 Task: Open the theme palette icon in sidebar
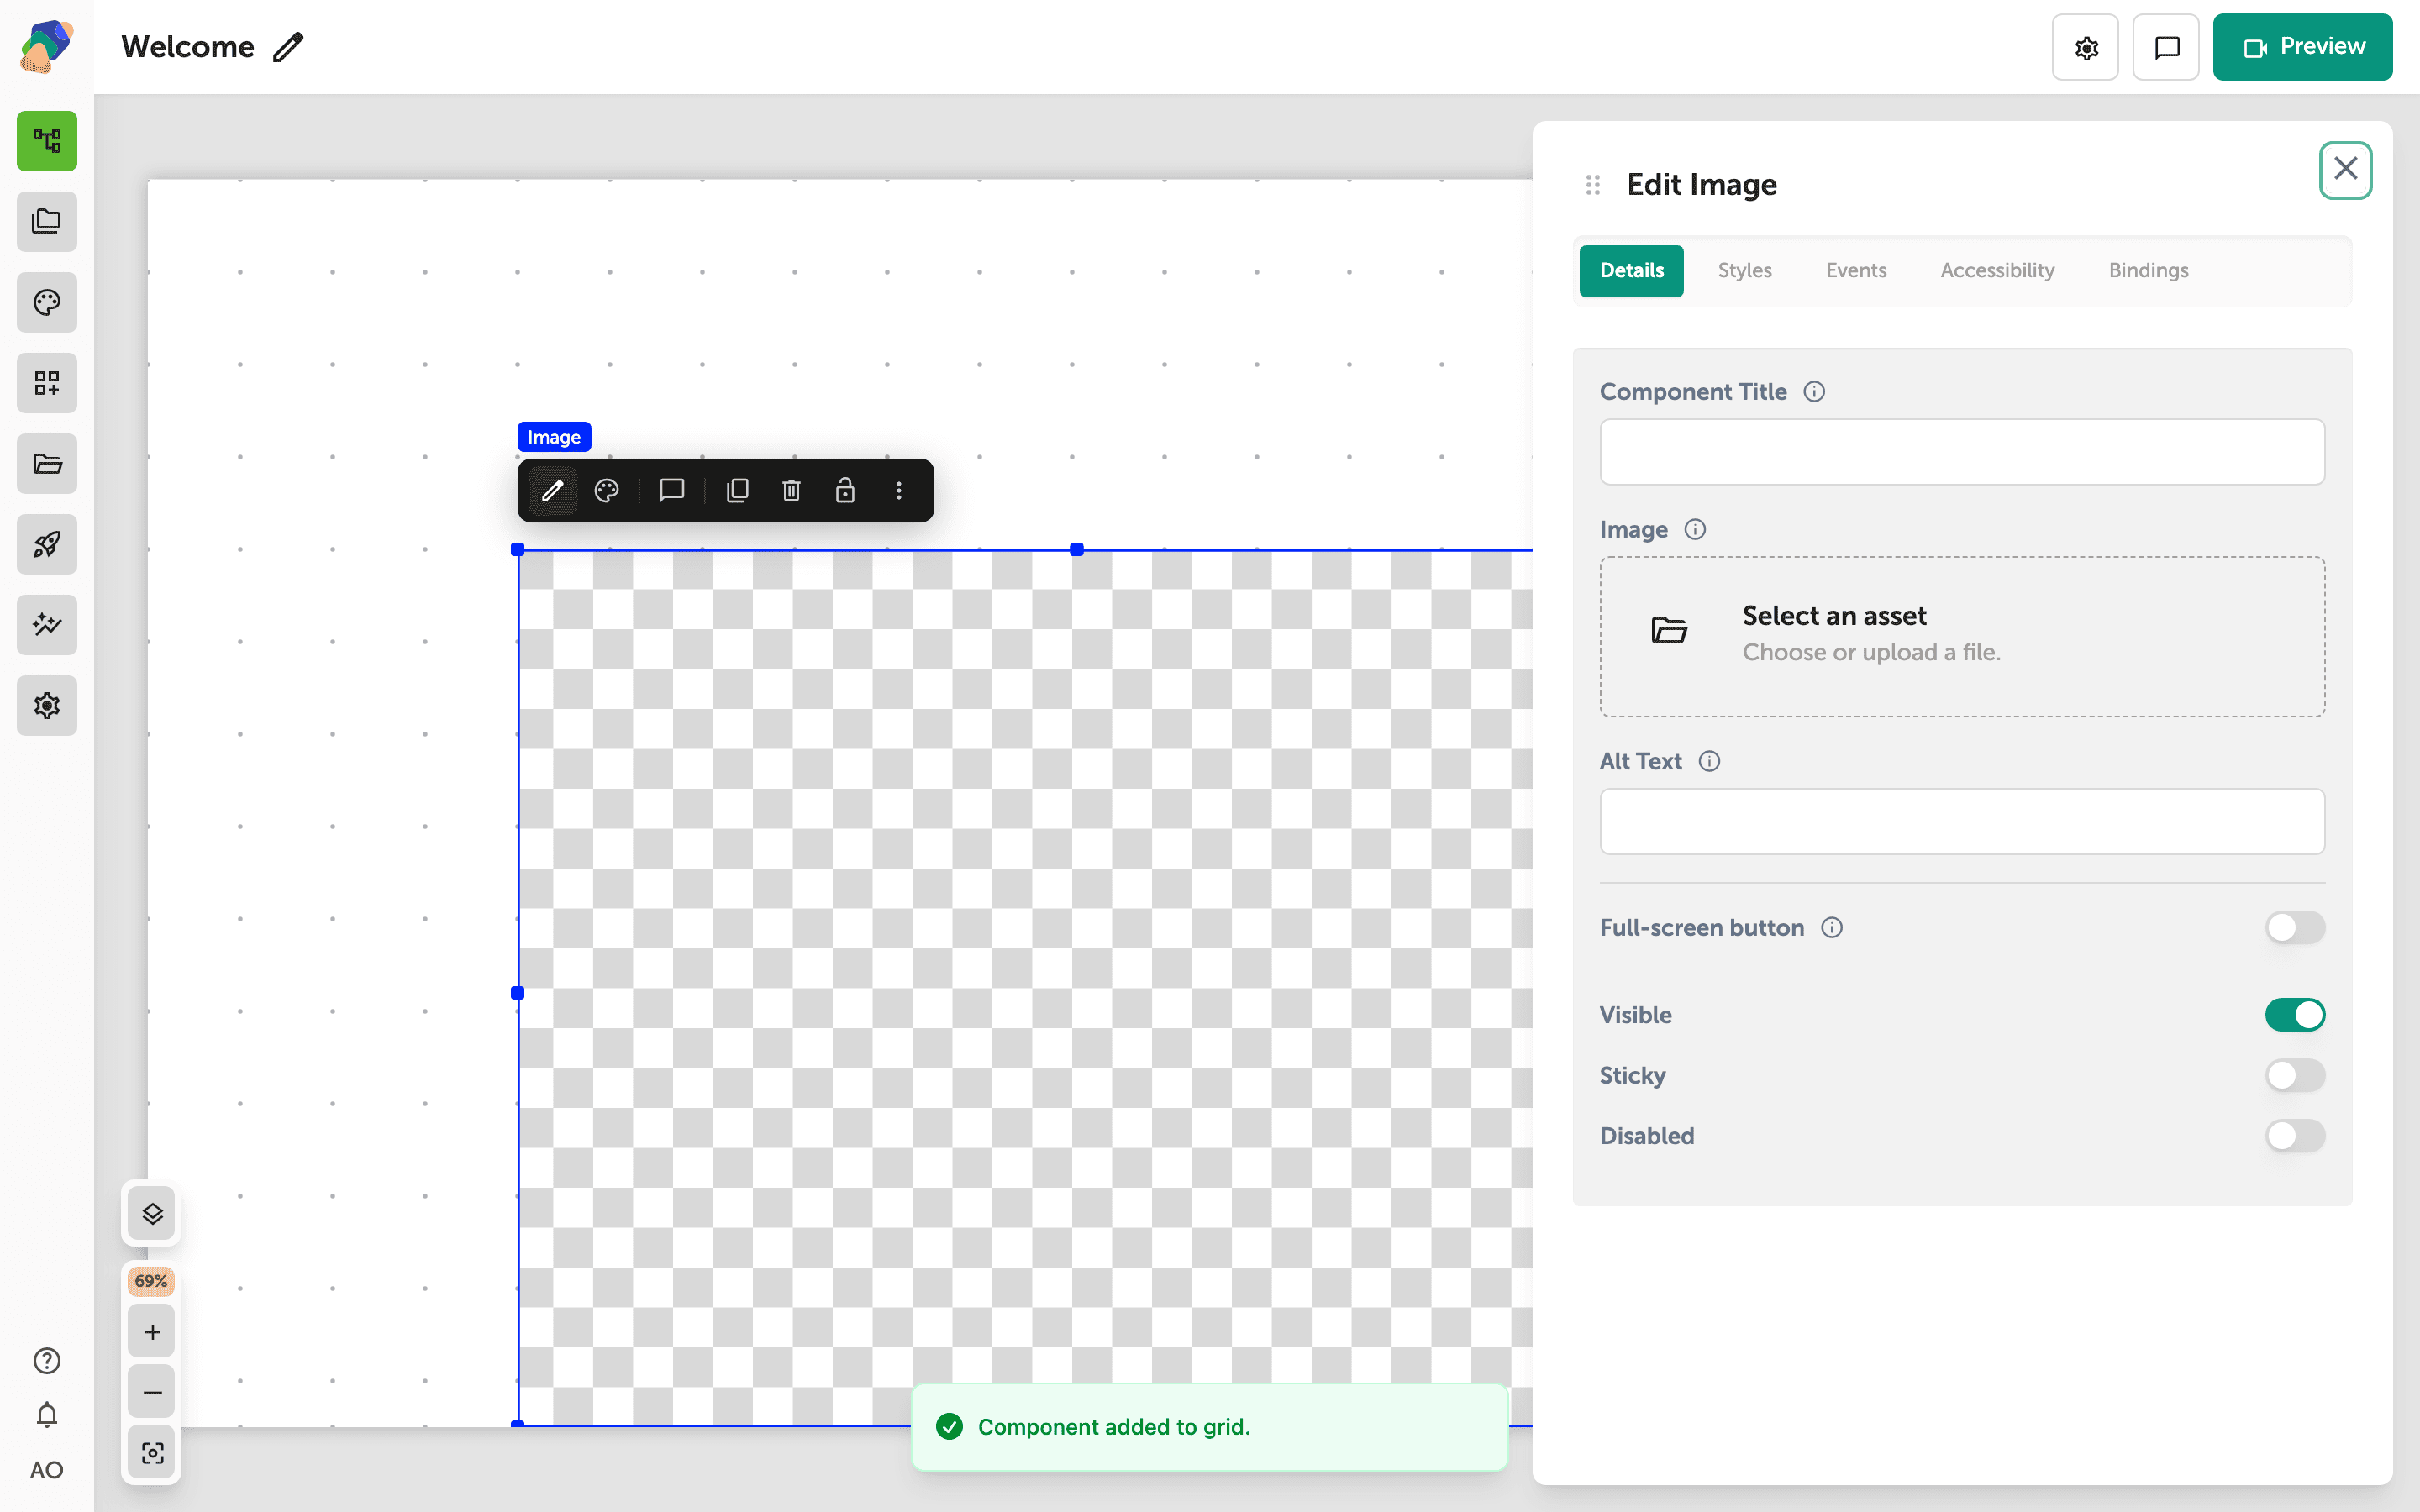pos(47,302)
